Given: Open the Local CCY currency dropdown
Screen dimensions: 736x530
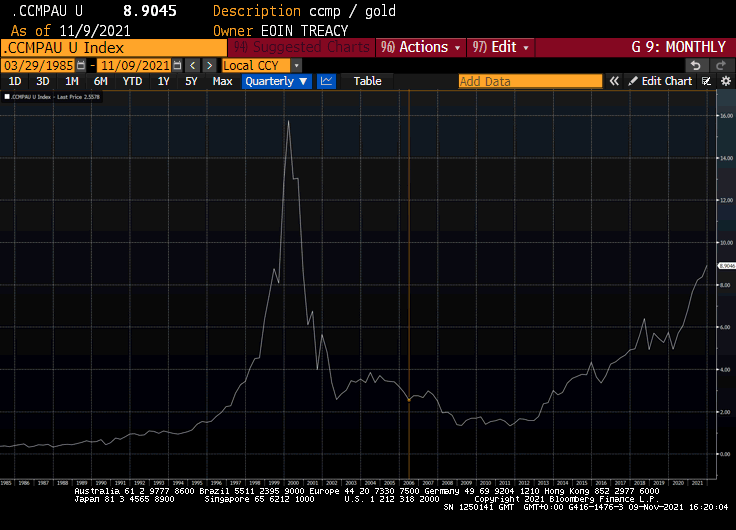Looking at the screenshot, I should tap(260, 65).
